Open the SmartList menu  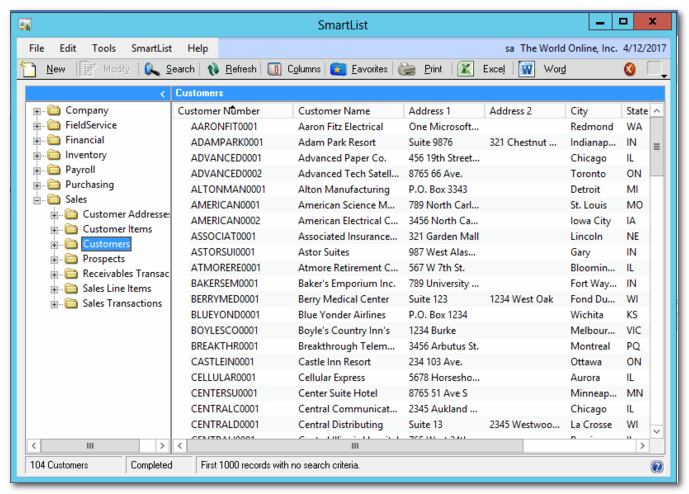coord(152,48)
